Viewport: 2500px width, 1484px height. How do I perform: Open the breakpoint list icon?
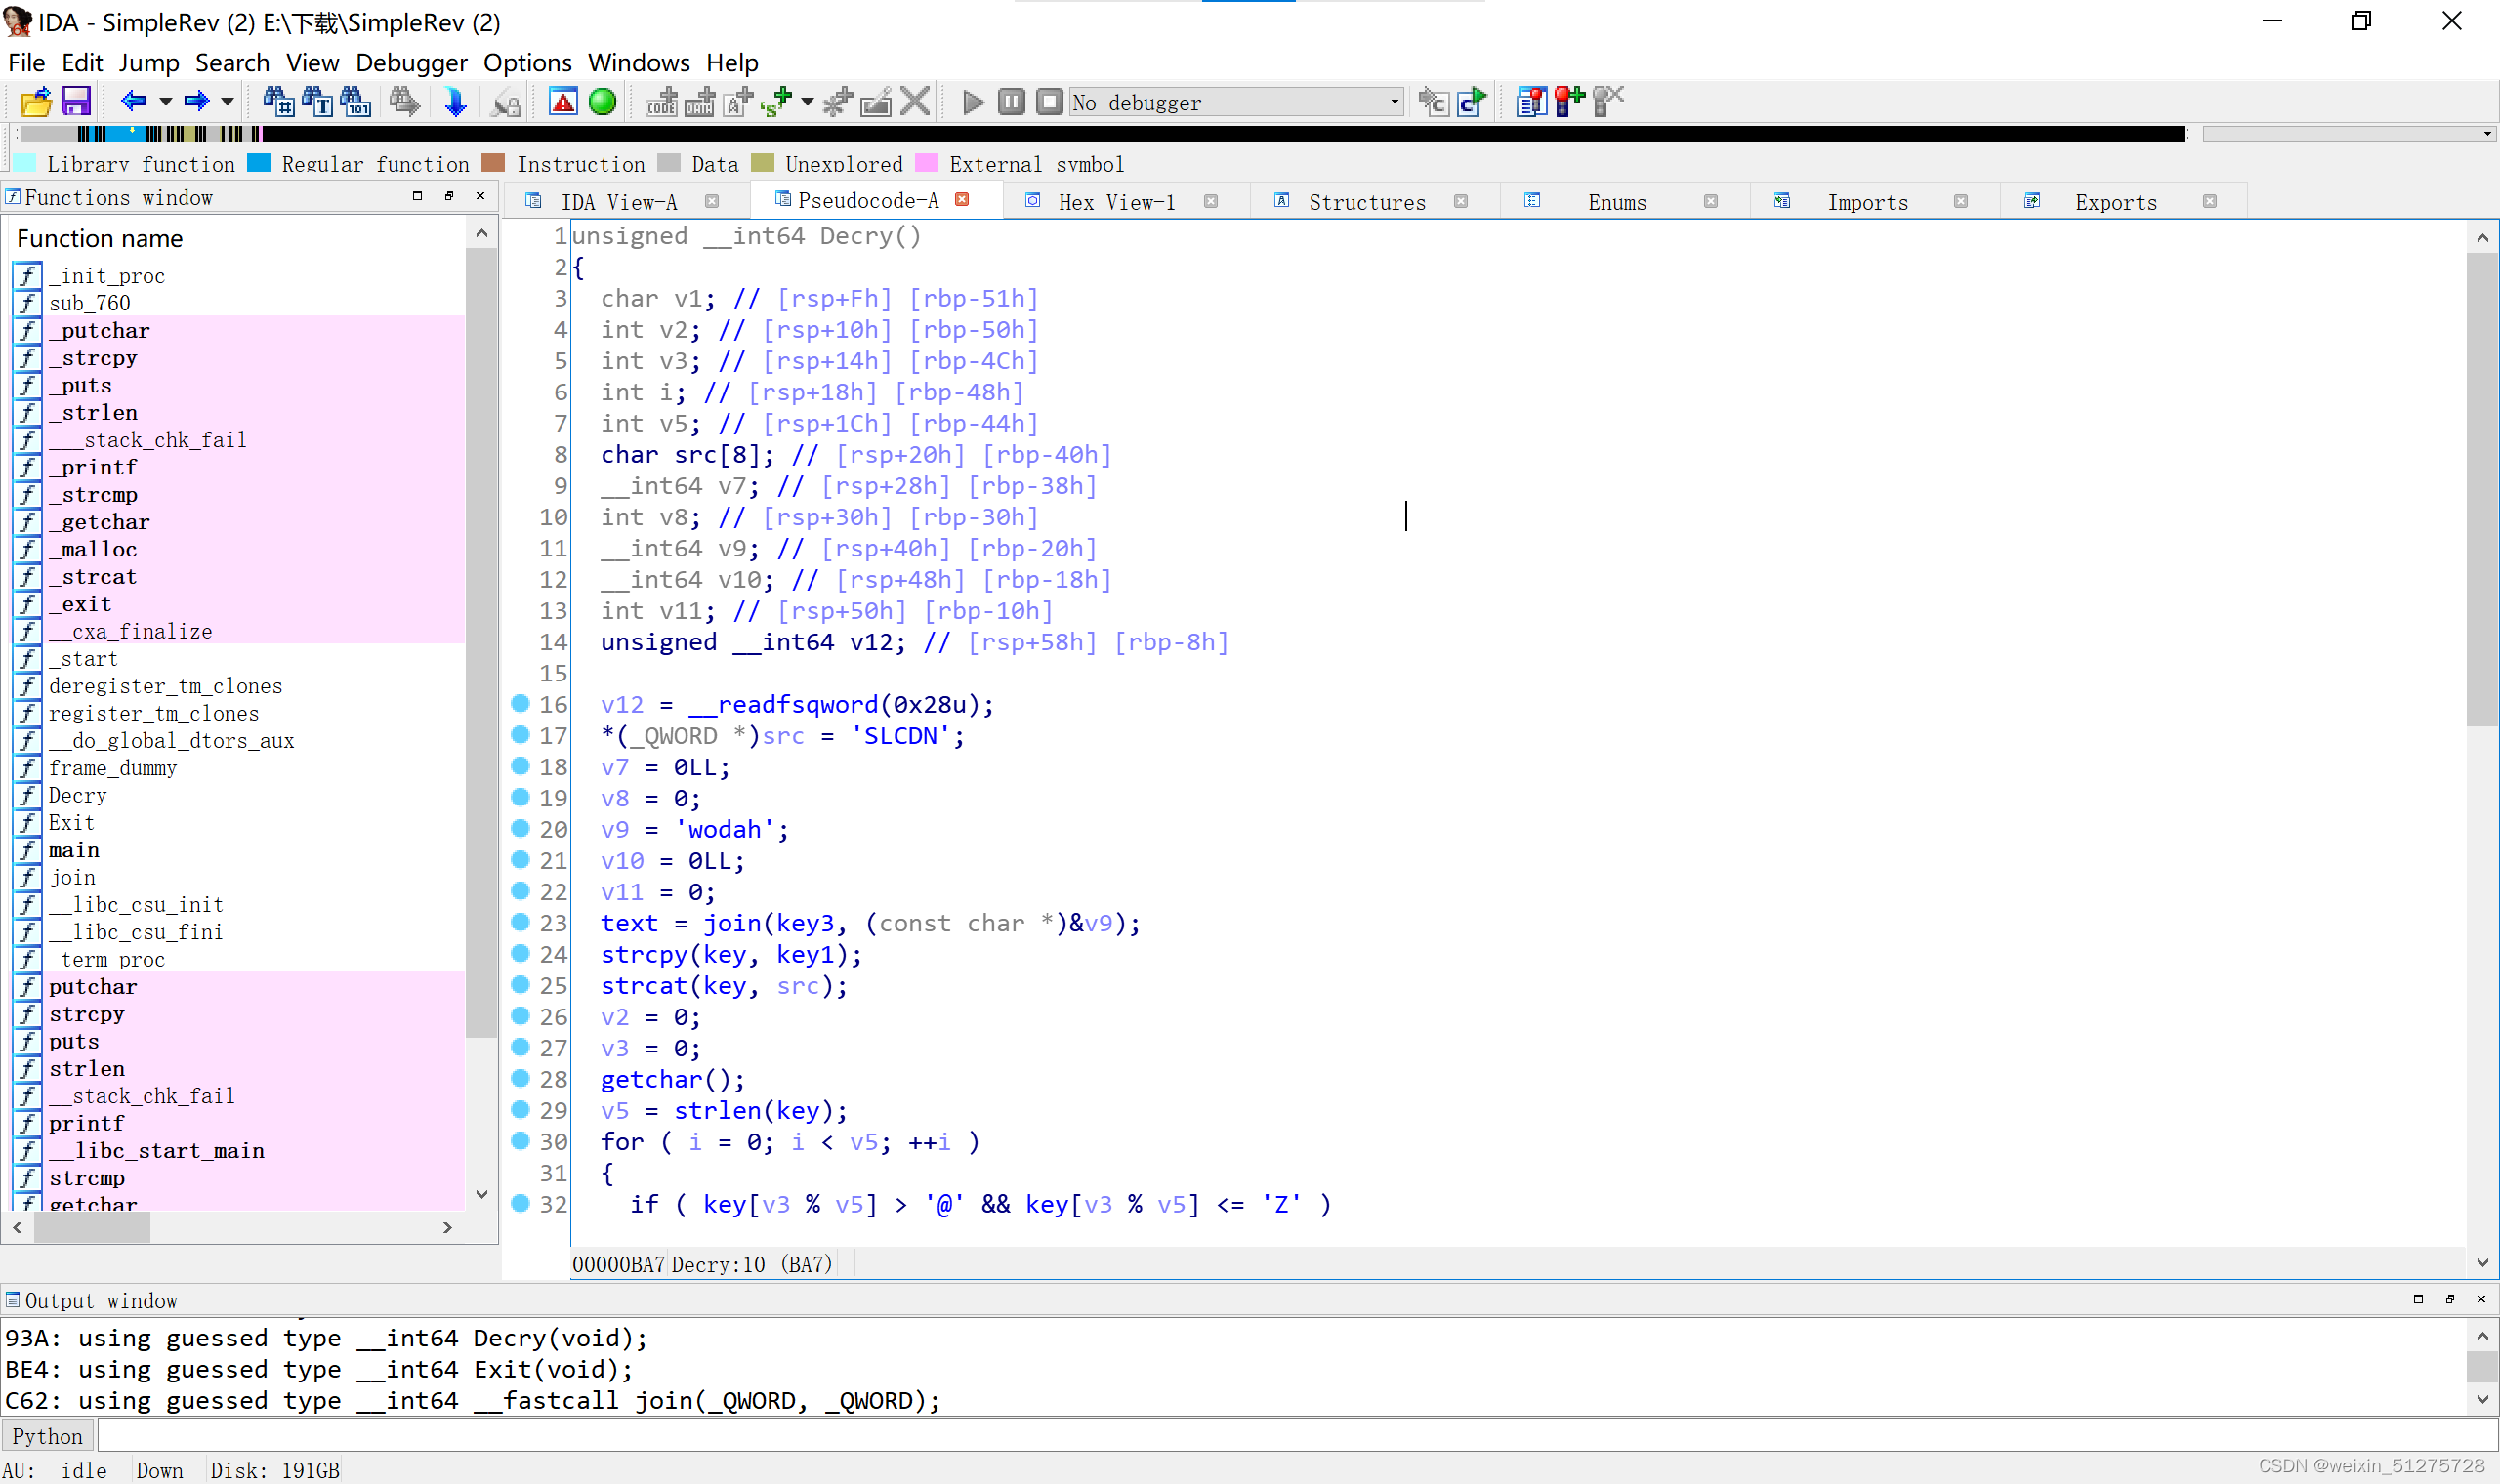click(x=1531, y=102)
